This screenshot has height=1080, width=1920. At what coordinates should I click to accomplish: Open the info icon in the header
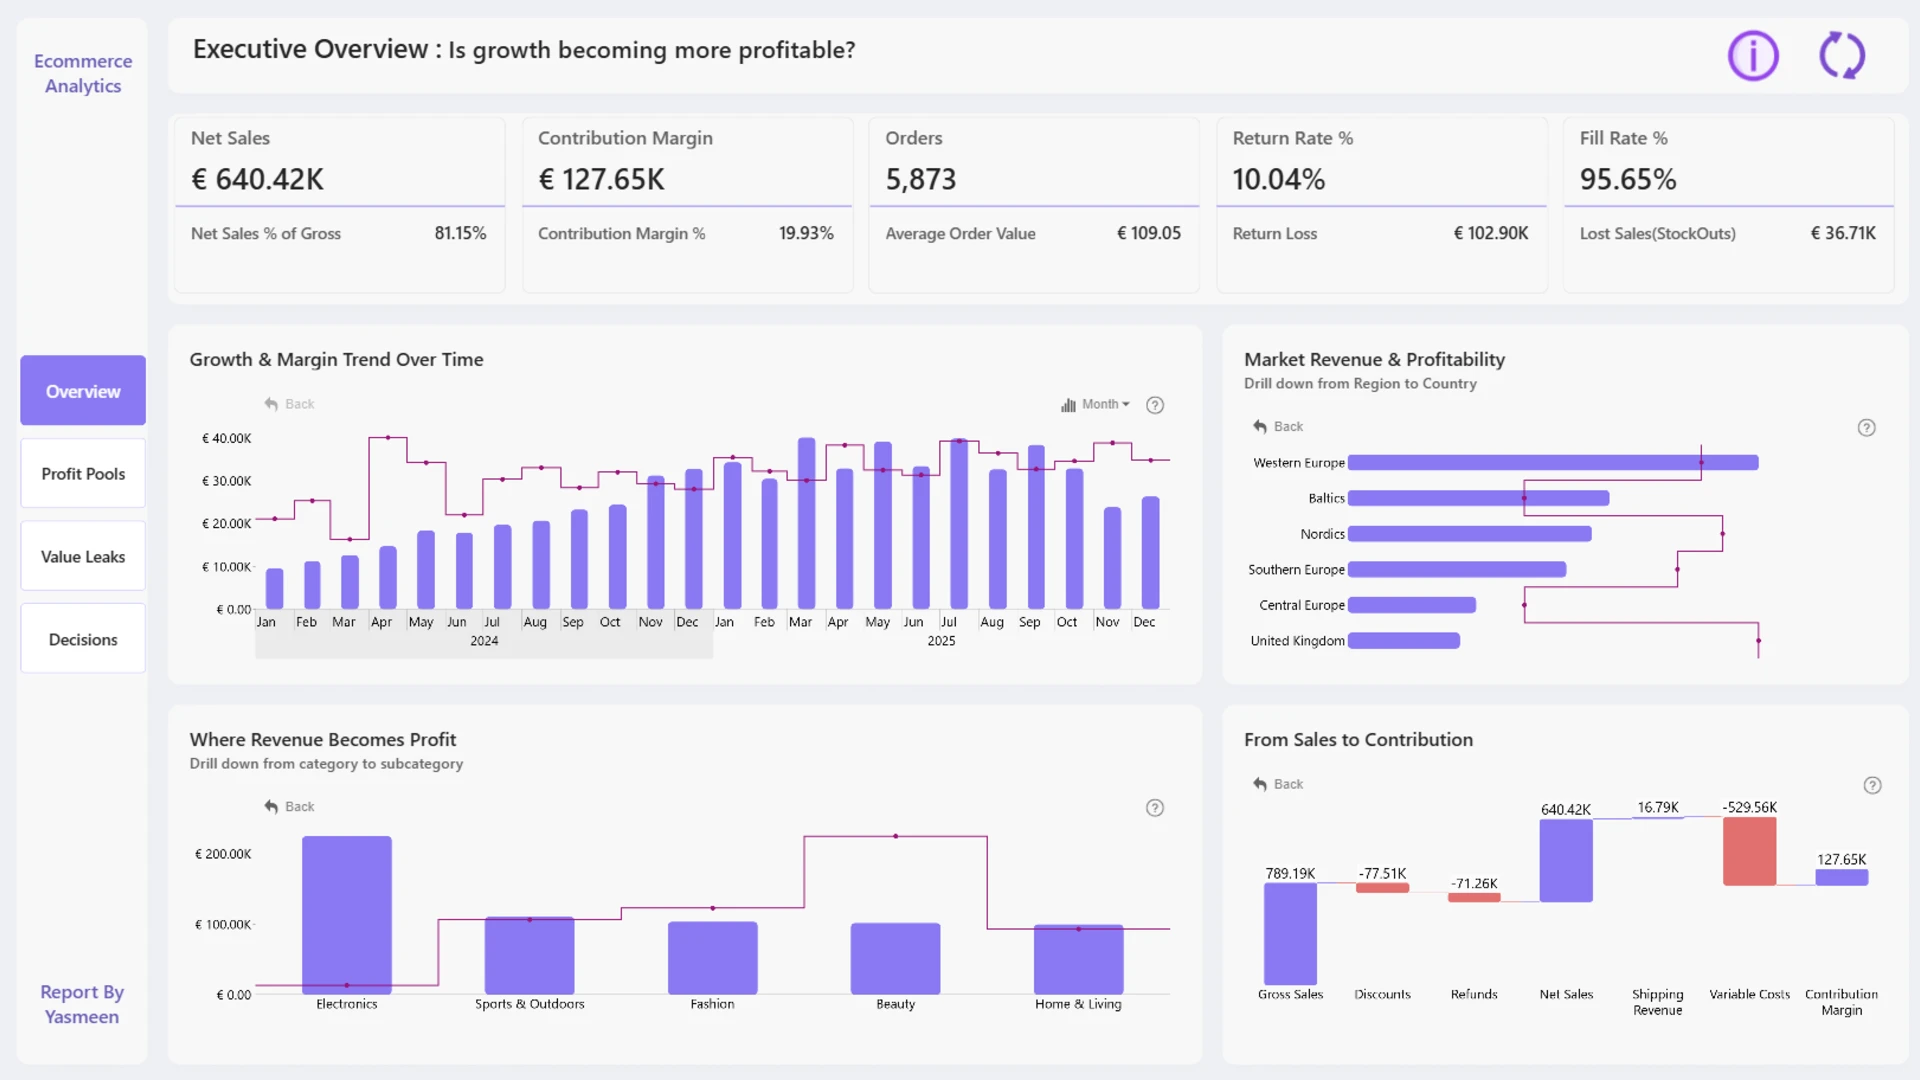1753,55
